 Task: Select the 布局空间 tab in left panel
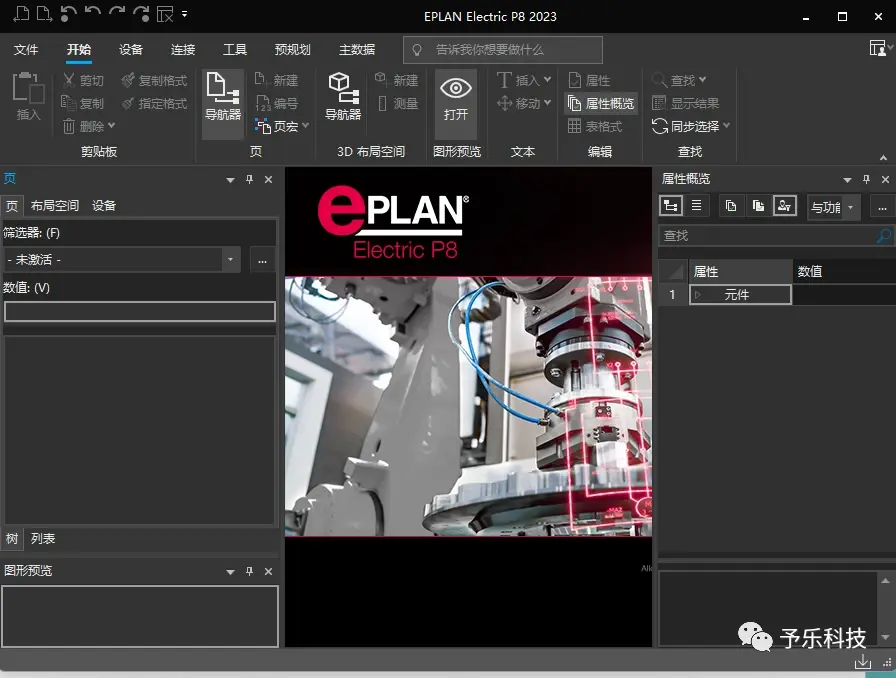pyautogui.click(x=55, y=206)
